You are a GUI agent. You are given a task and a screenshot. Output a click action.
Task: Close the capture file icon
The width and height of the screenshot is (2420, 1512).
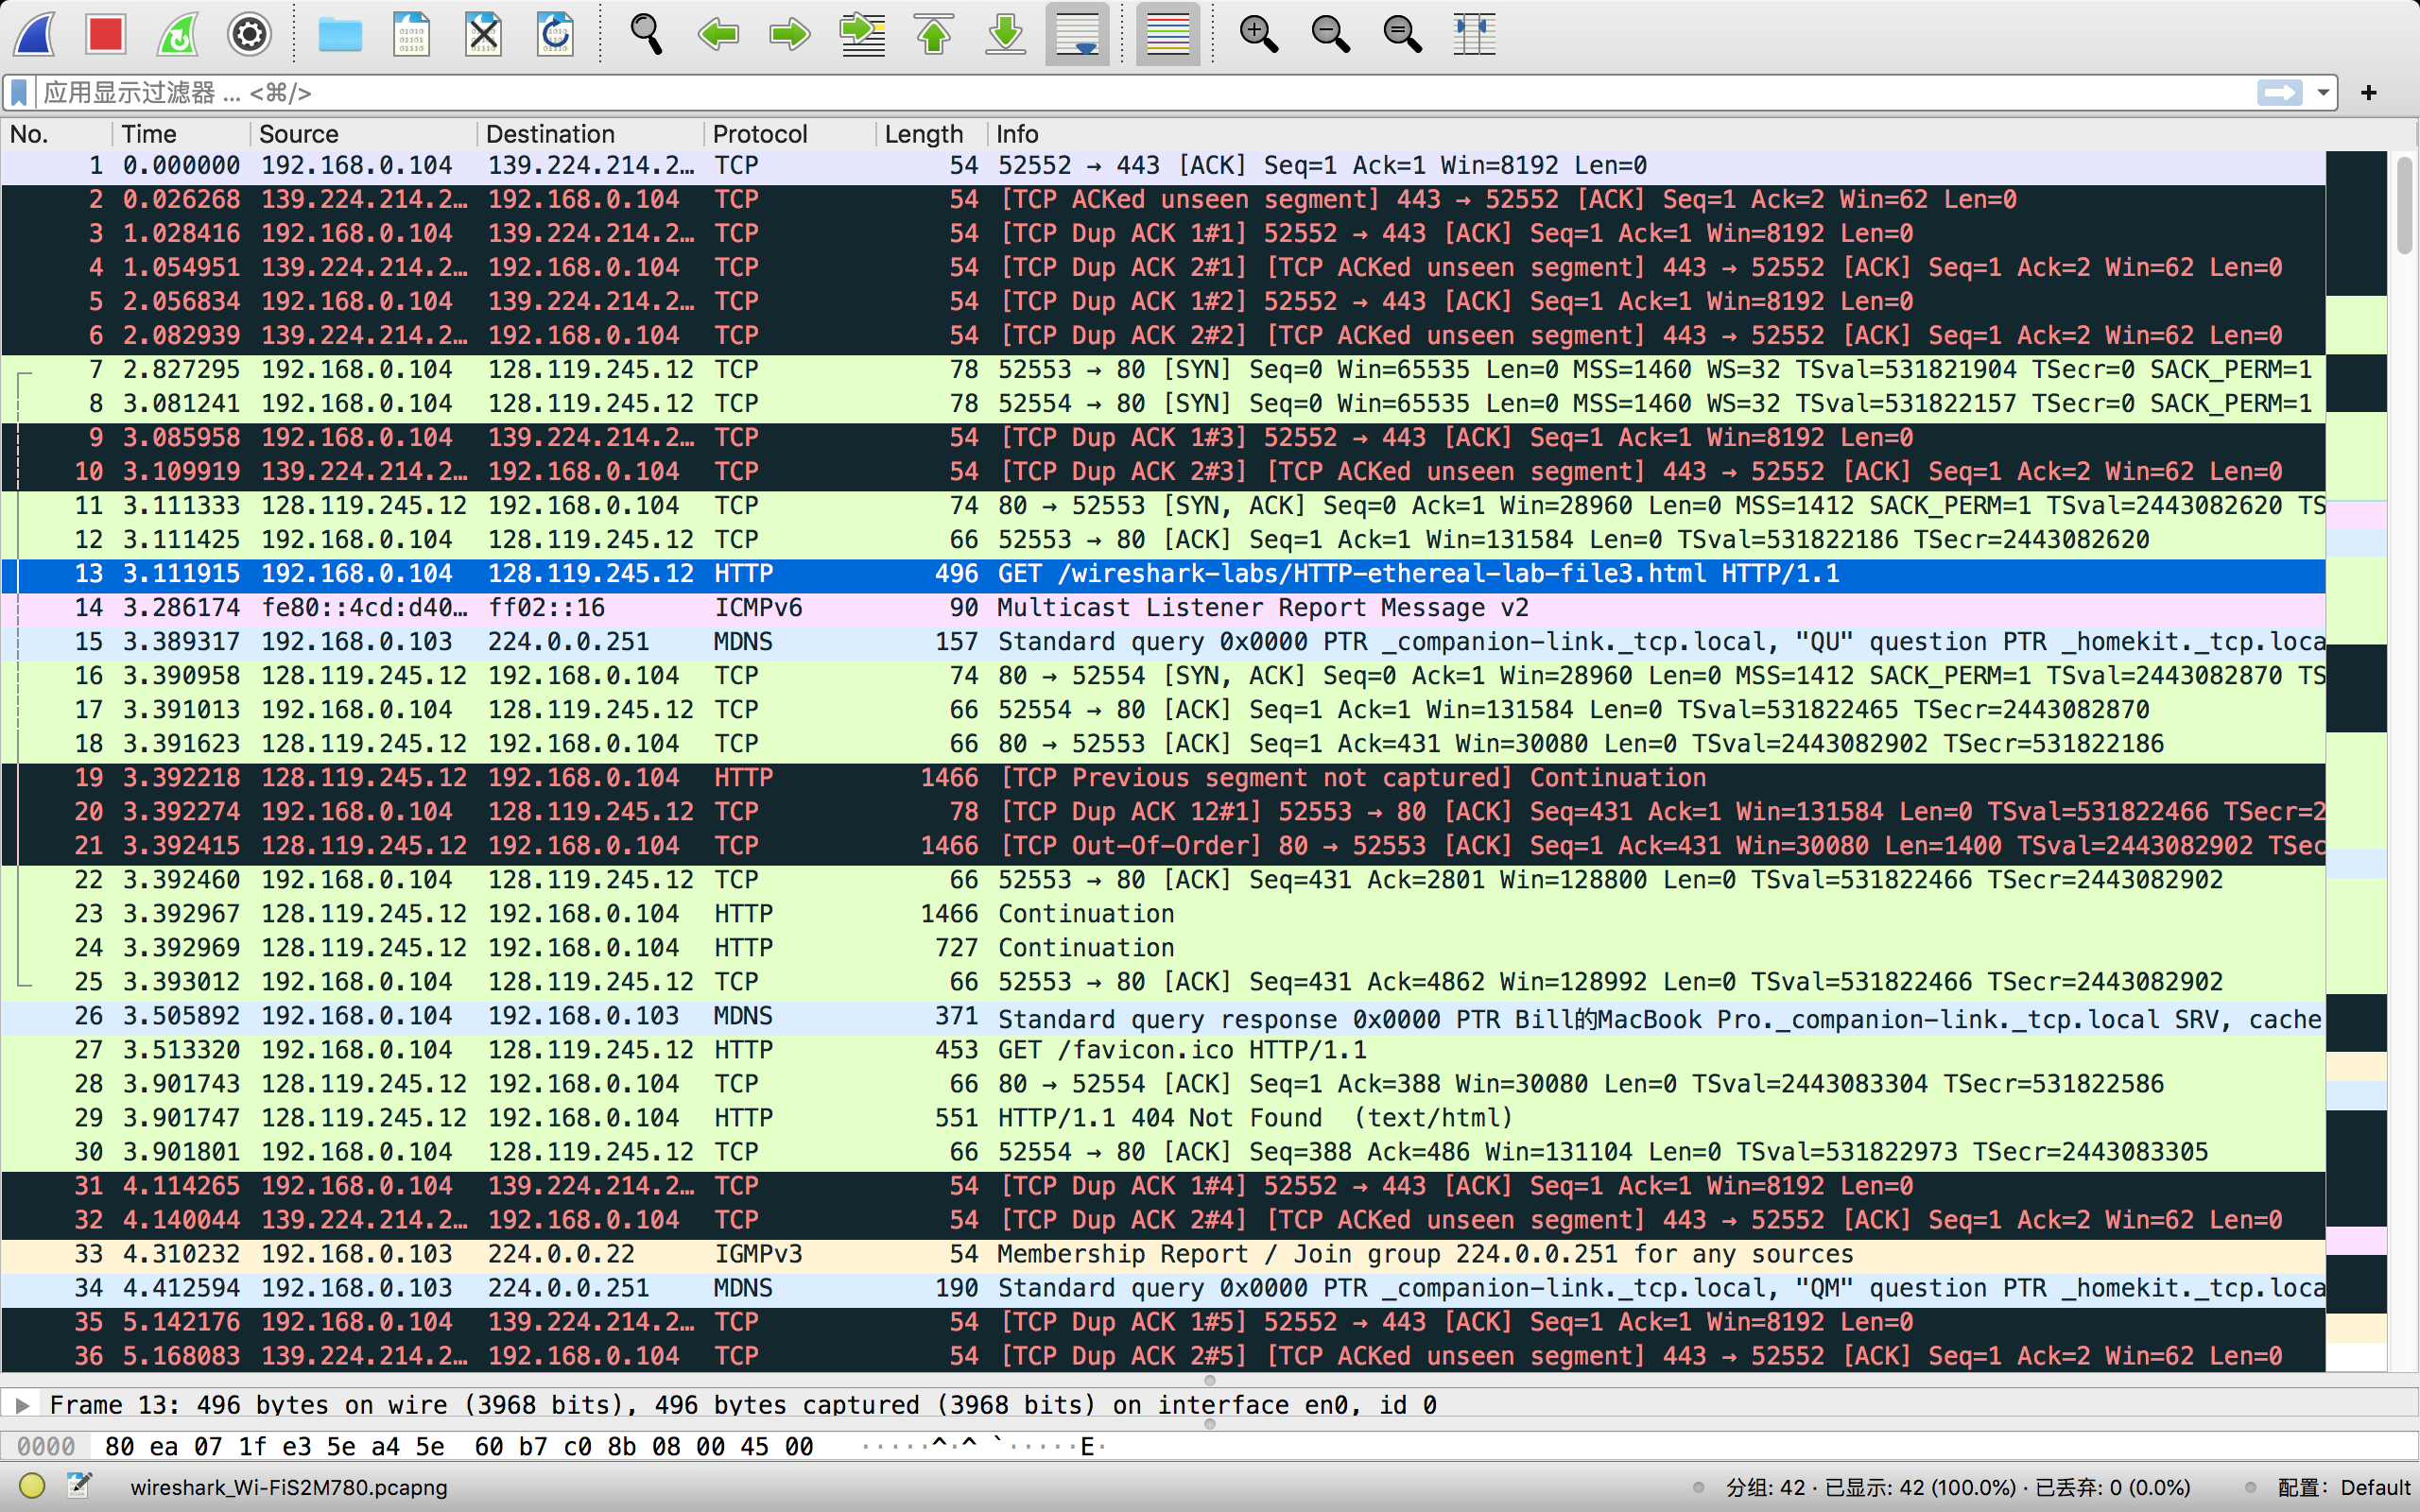pyautogui.click(x=483, y=35)
